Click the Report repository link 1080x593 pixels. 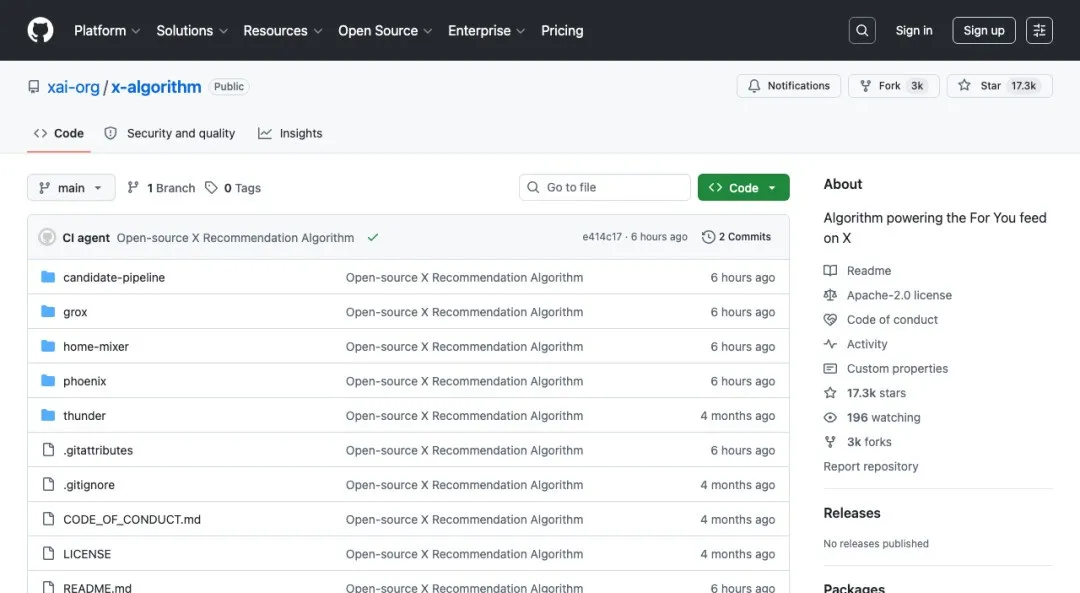pos(871,466)
